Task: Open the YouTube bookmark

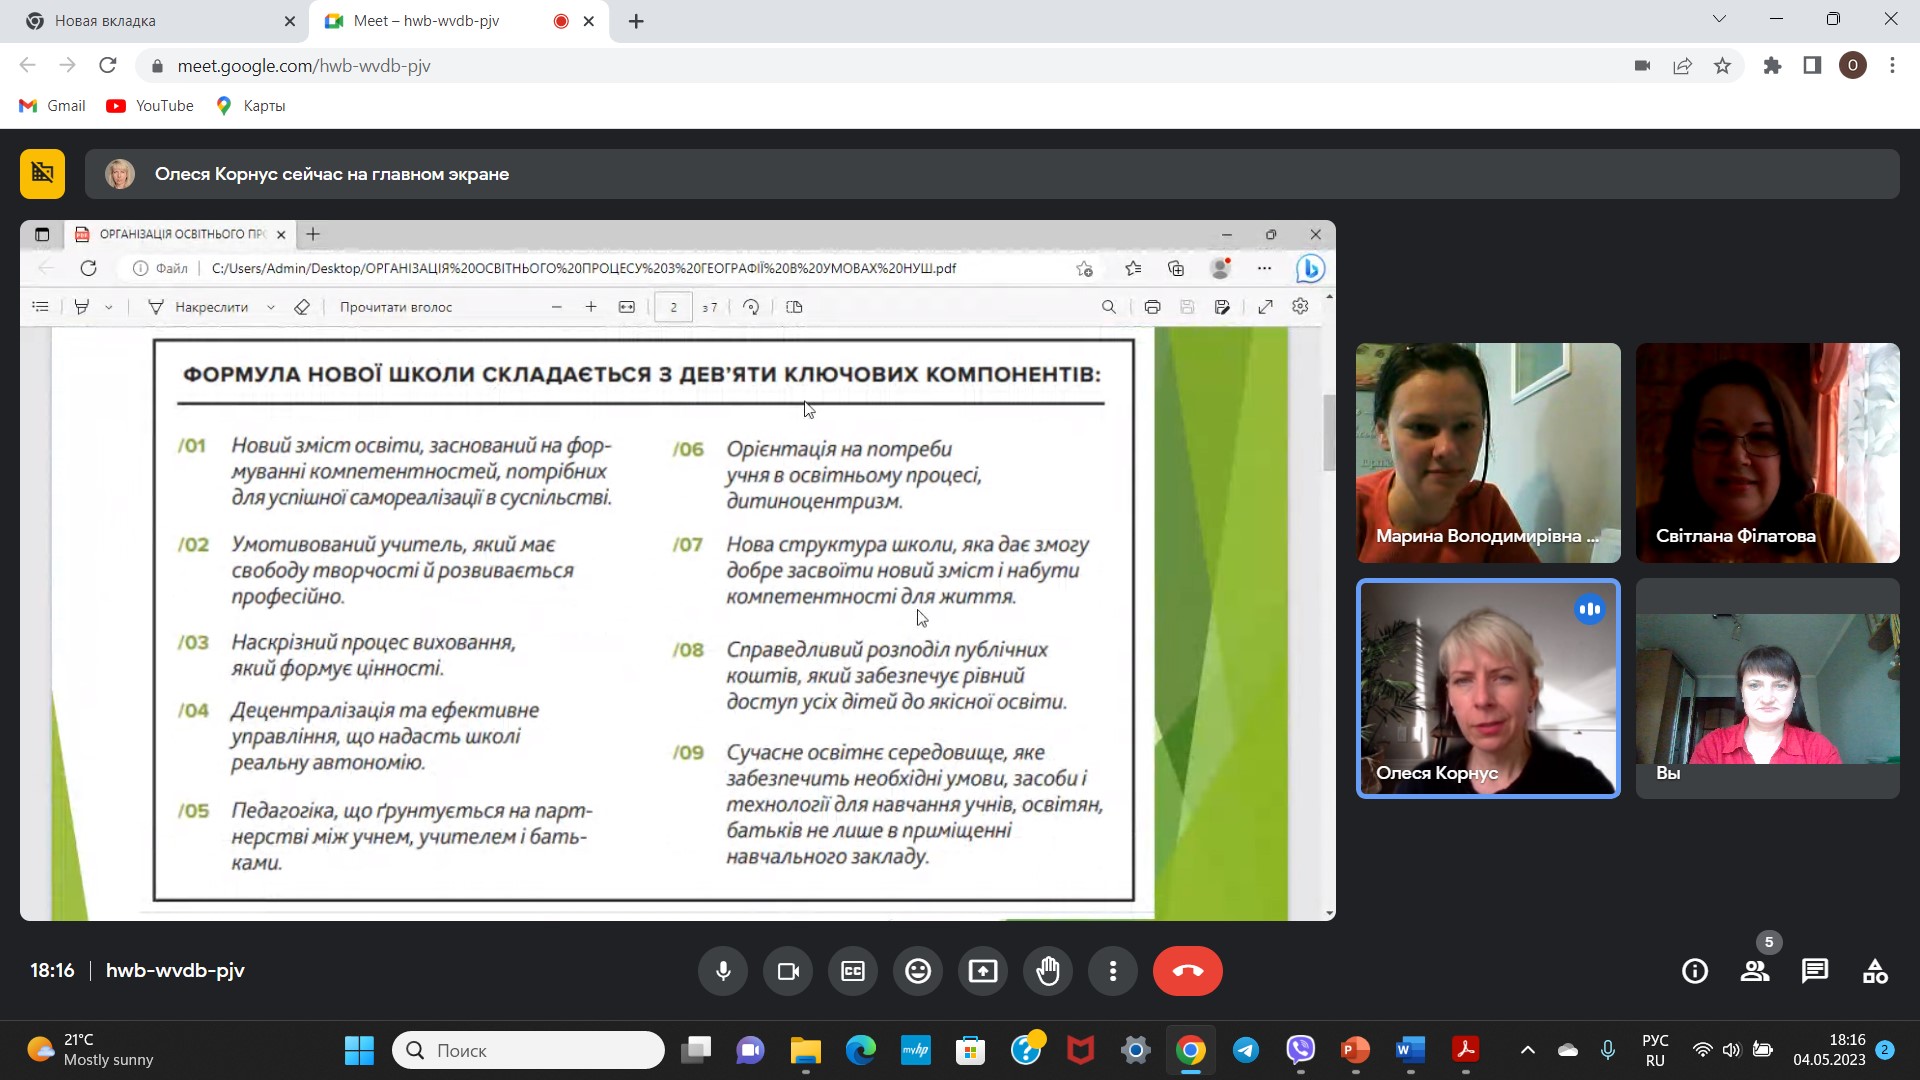Action: click(150, 106)
